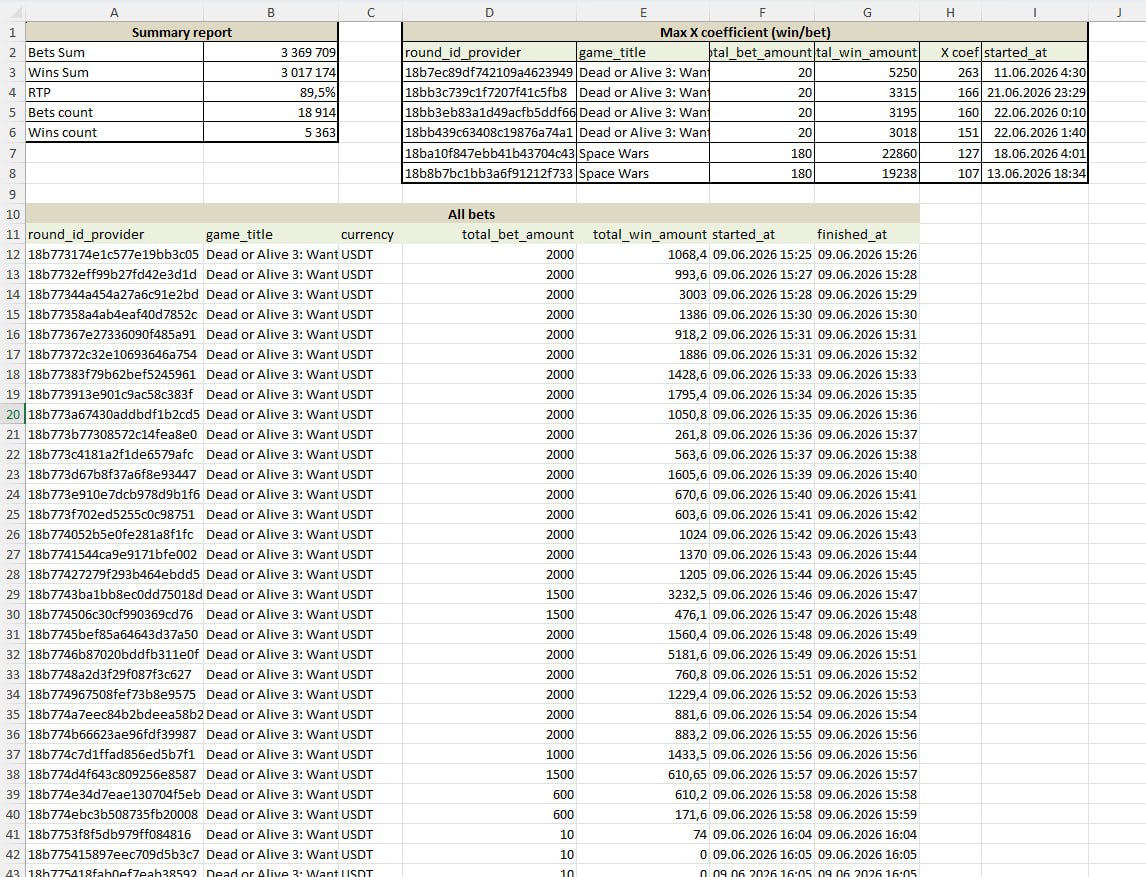Select bet amount 1000 in row 37
This screenshot has width=1146, height=877.
[x=489, y=755]
